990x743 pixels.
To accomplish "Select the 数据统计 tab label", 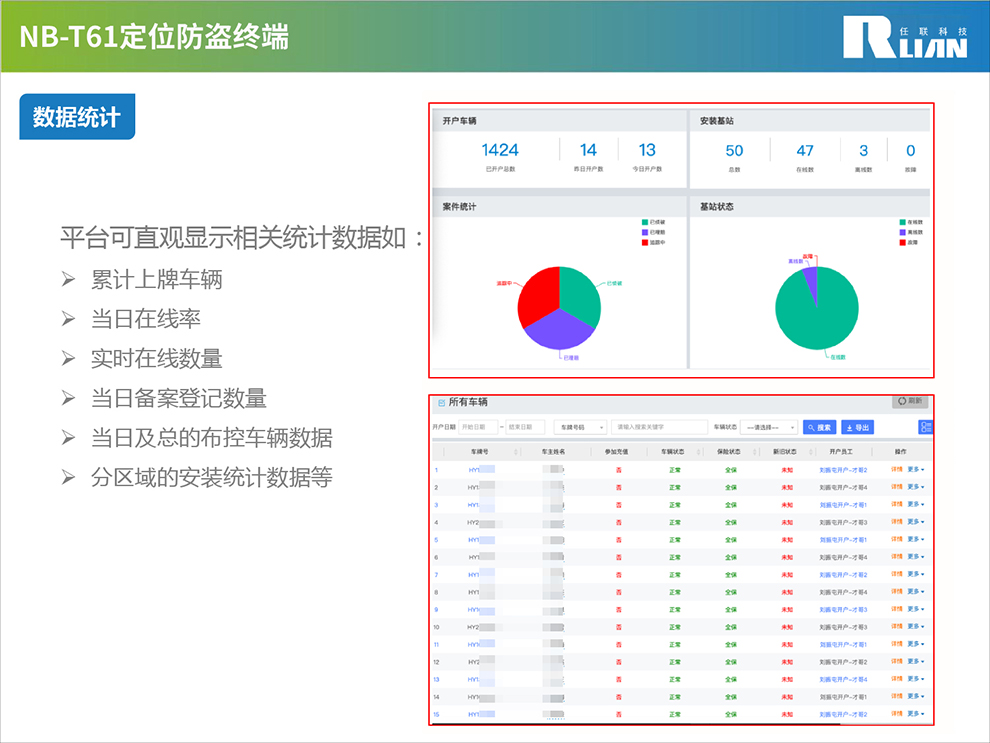I will click(77, 117).
